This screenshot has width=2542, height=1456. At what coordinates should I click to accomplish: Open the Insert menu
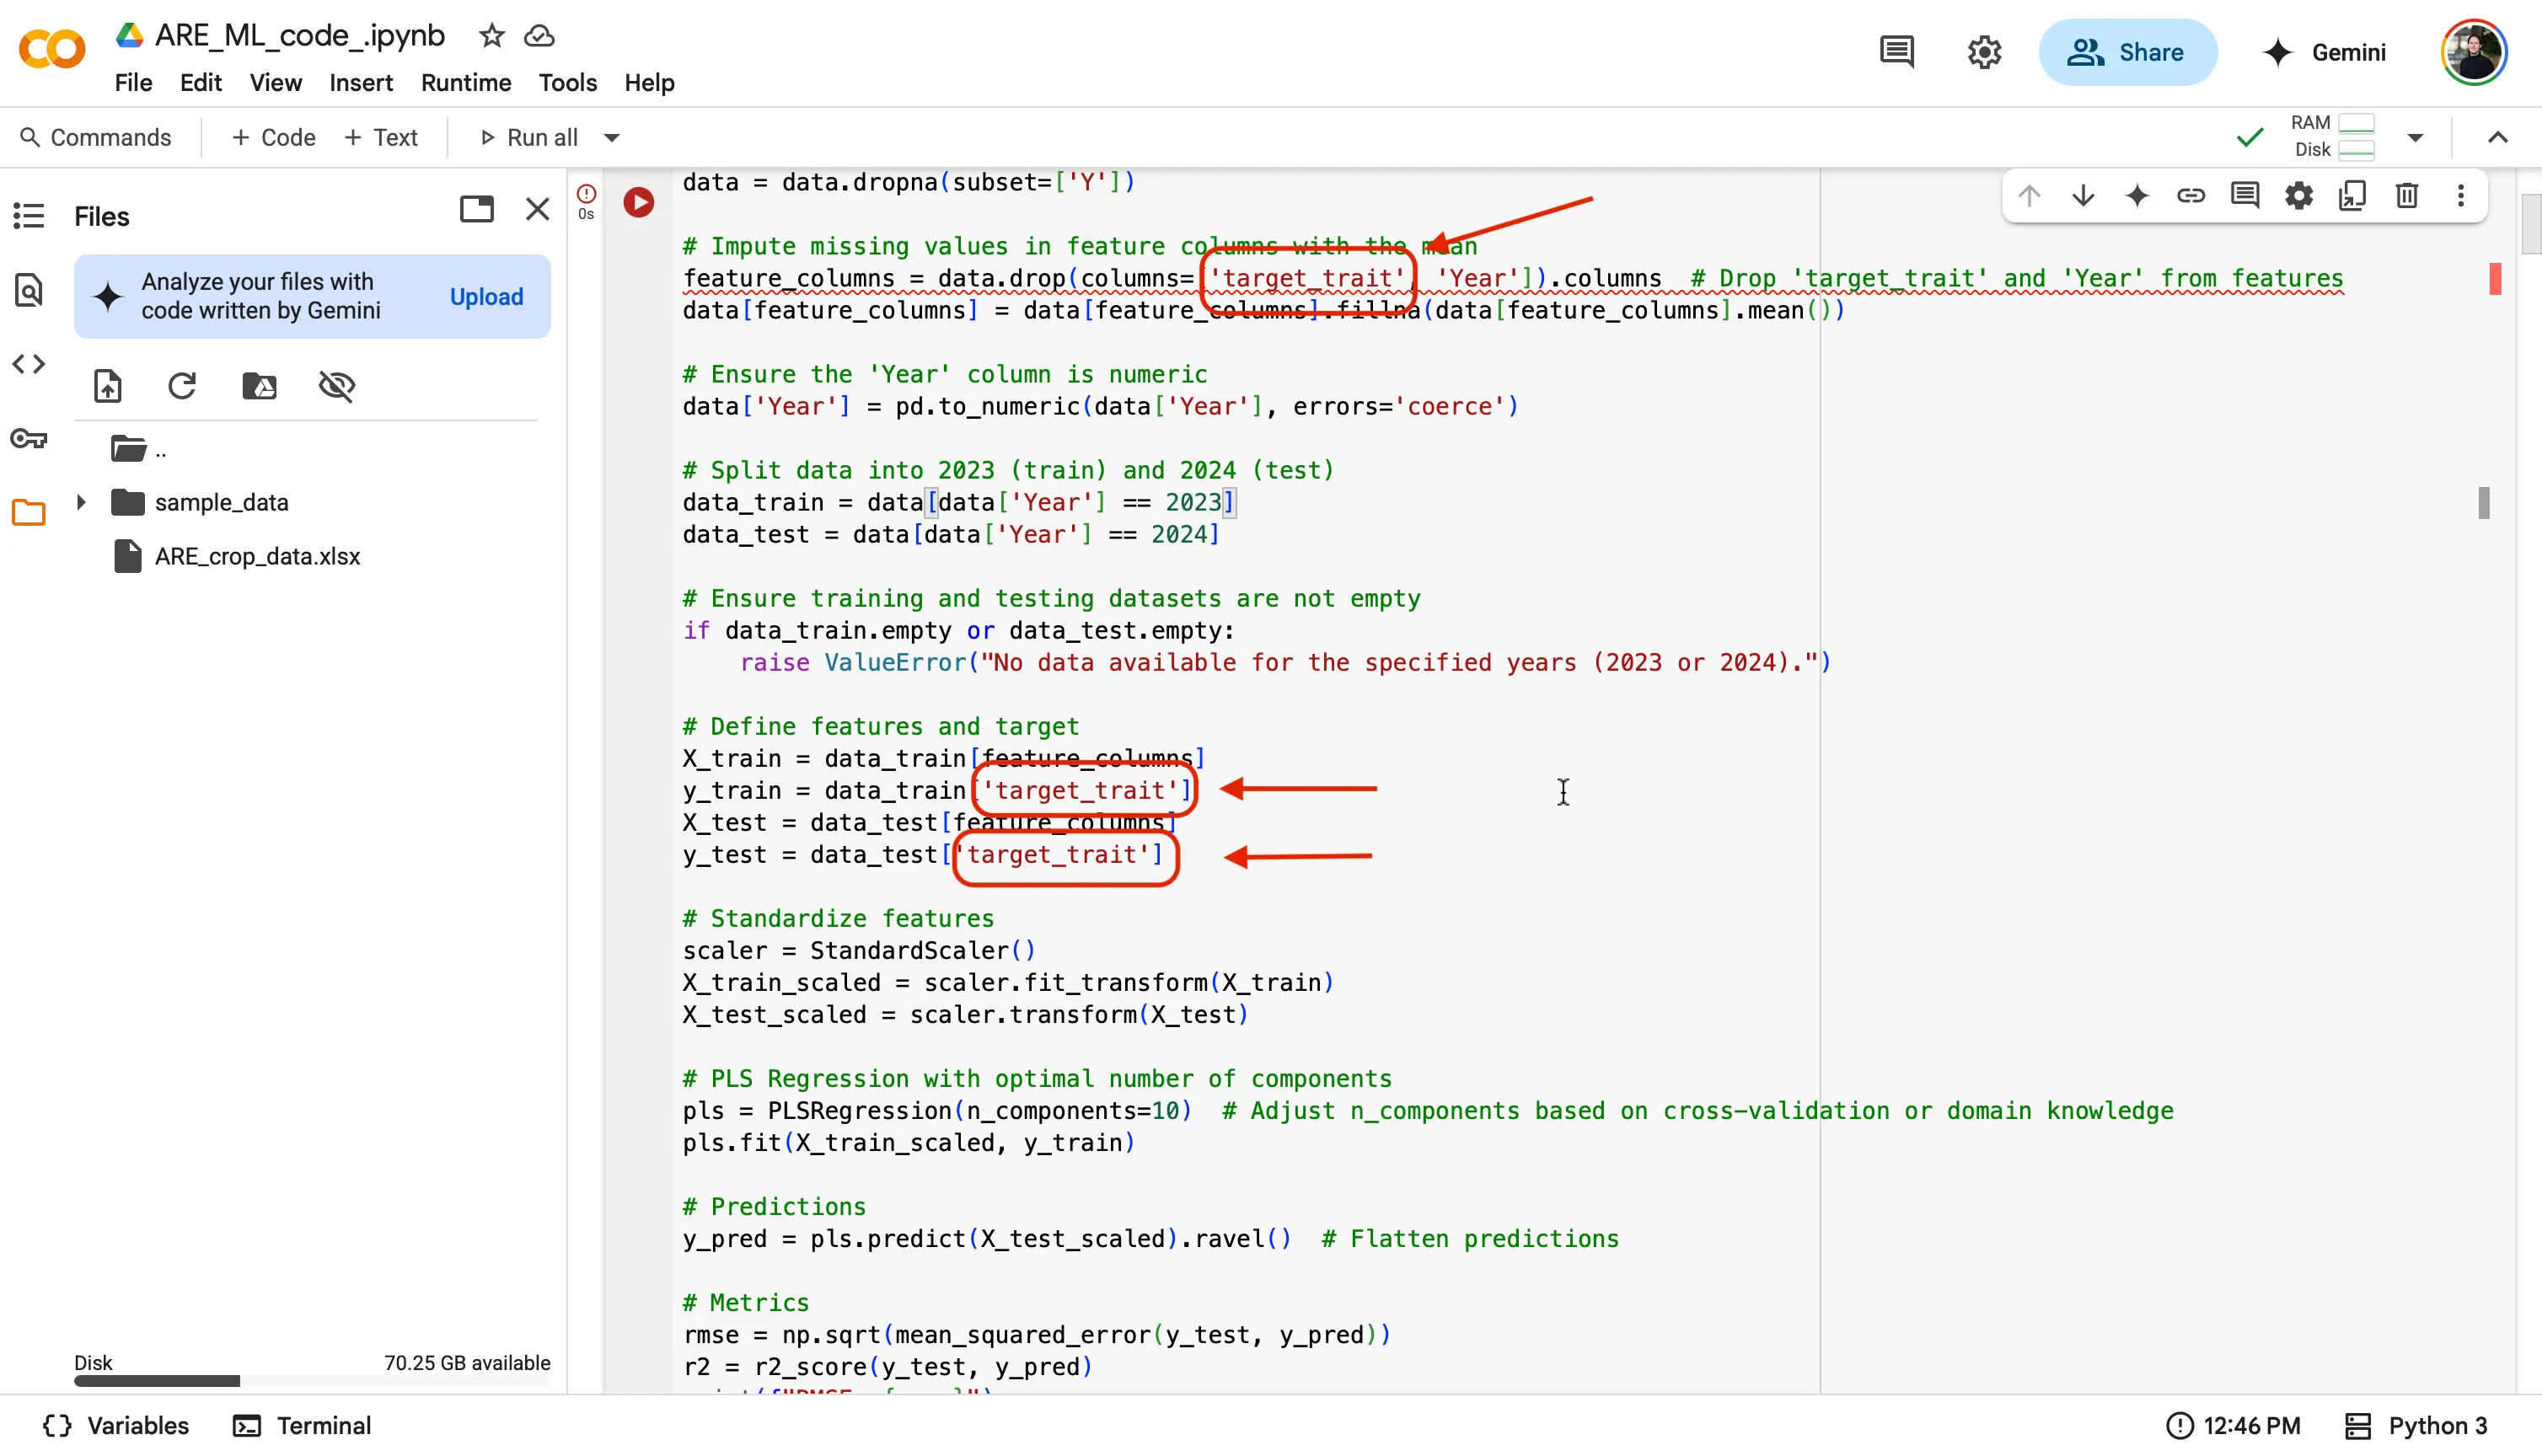(x=361, y=83)
